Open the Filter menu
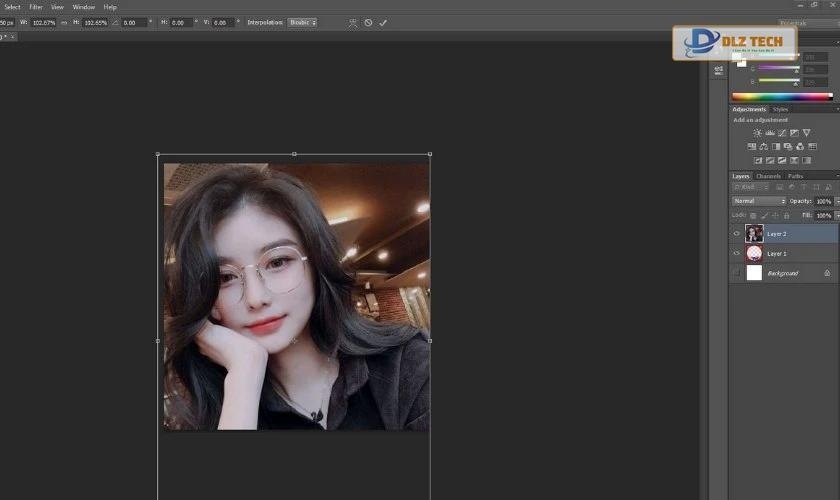The width and height of the screenshot is (840, 500). click(x=35, y=7)
